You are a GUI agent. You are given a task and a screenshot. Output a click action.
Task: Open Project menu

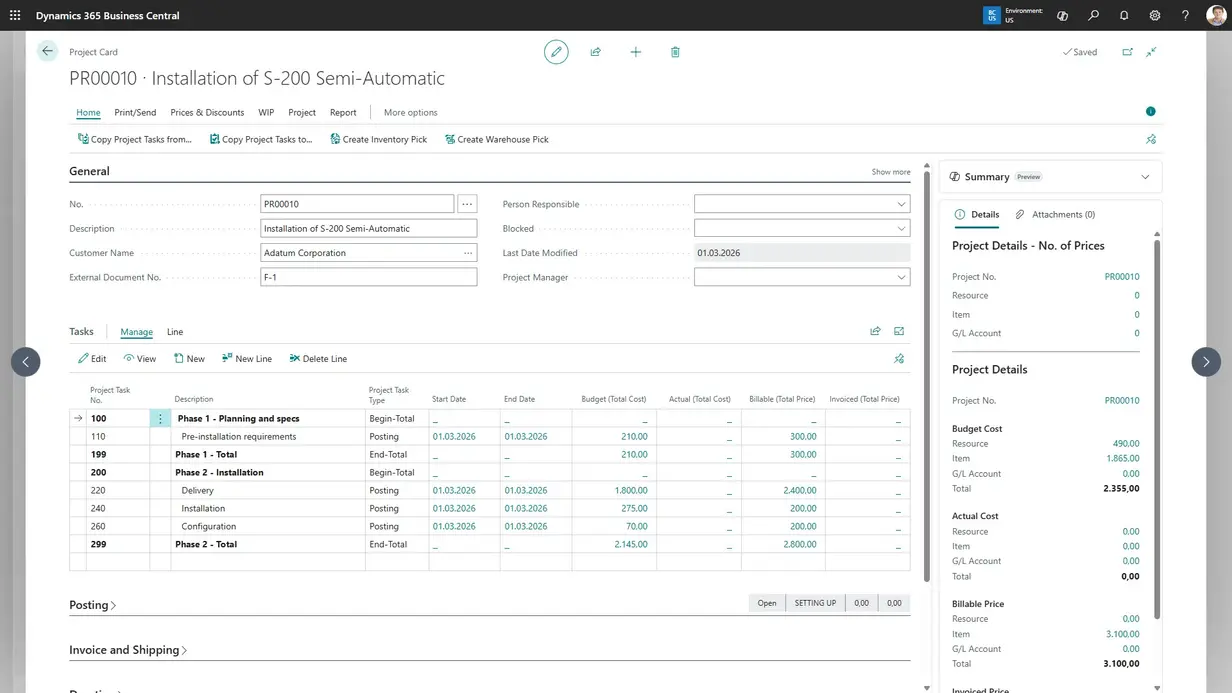pyautogui.click(x=302, y=112)
